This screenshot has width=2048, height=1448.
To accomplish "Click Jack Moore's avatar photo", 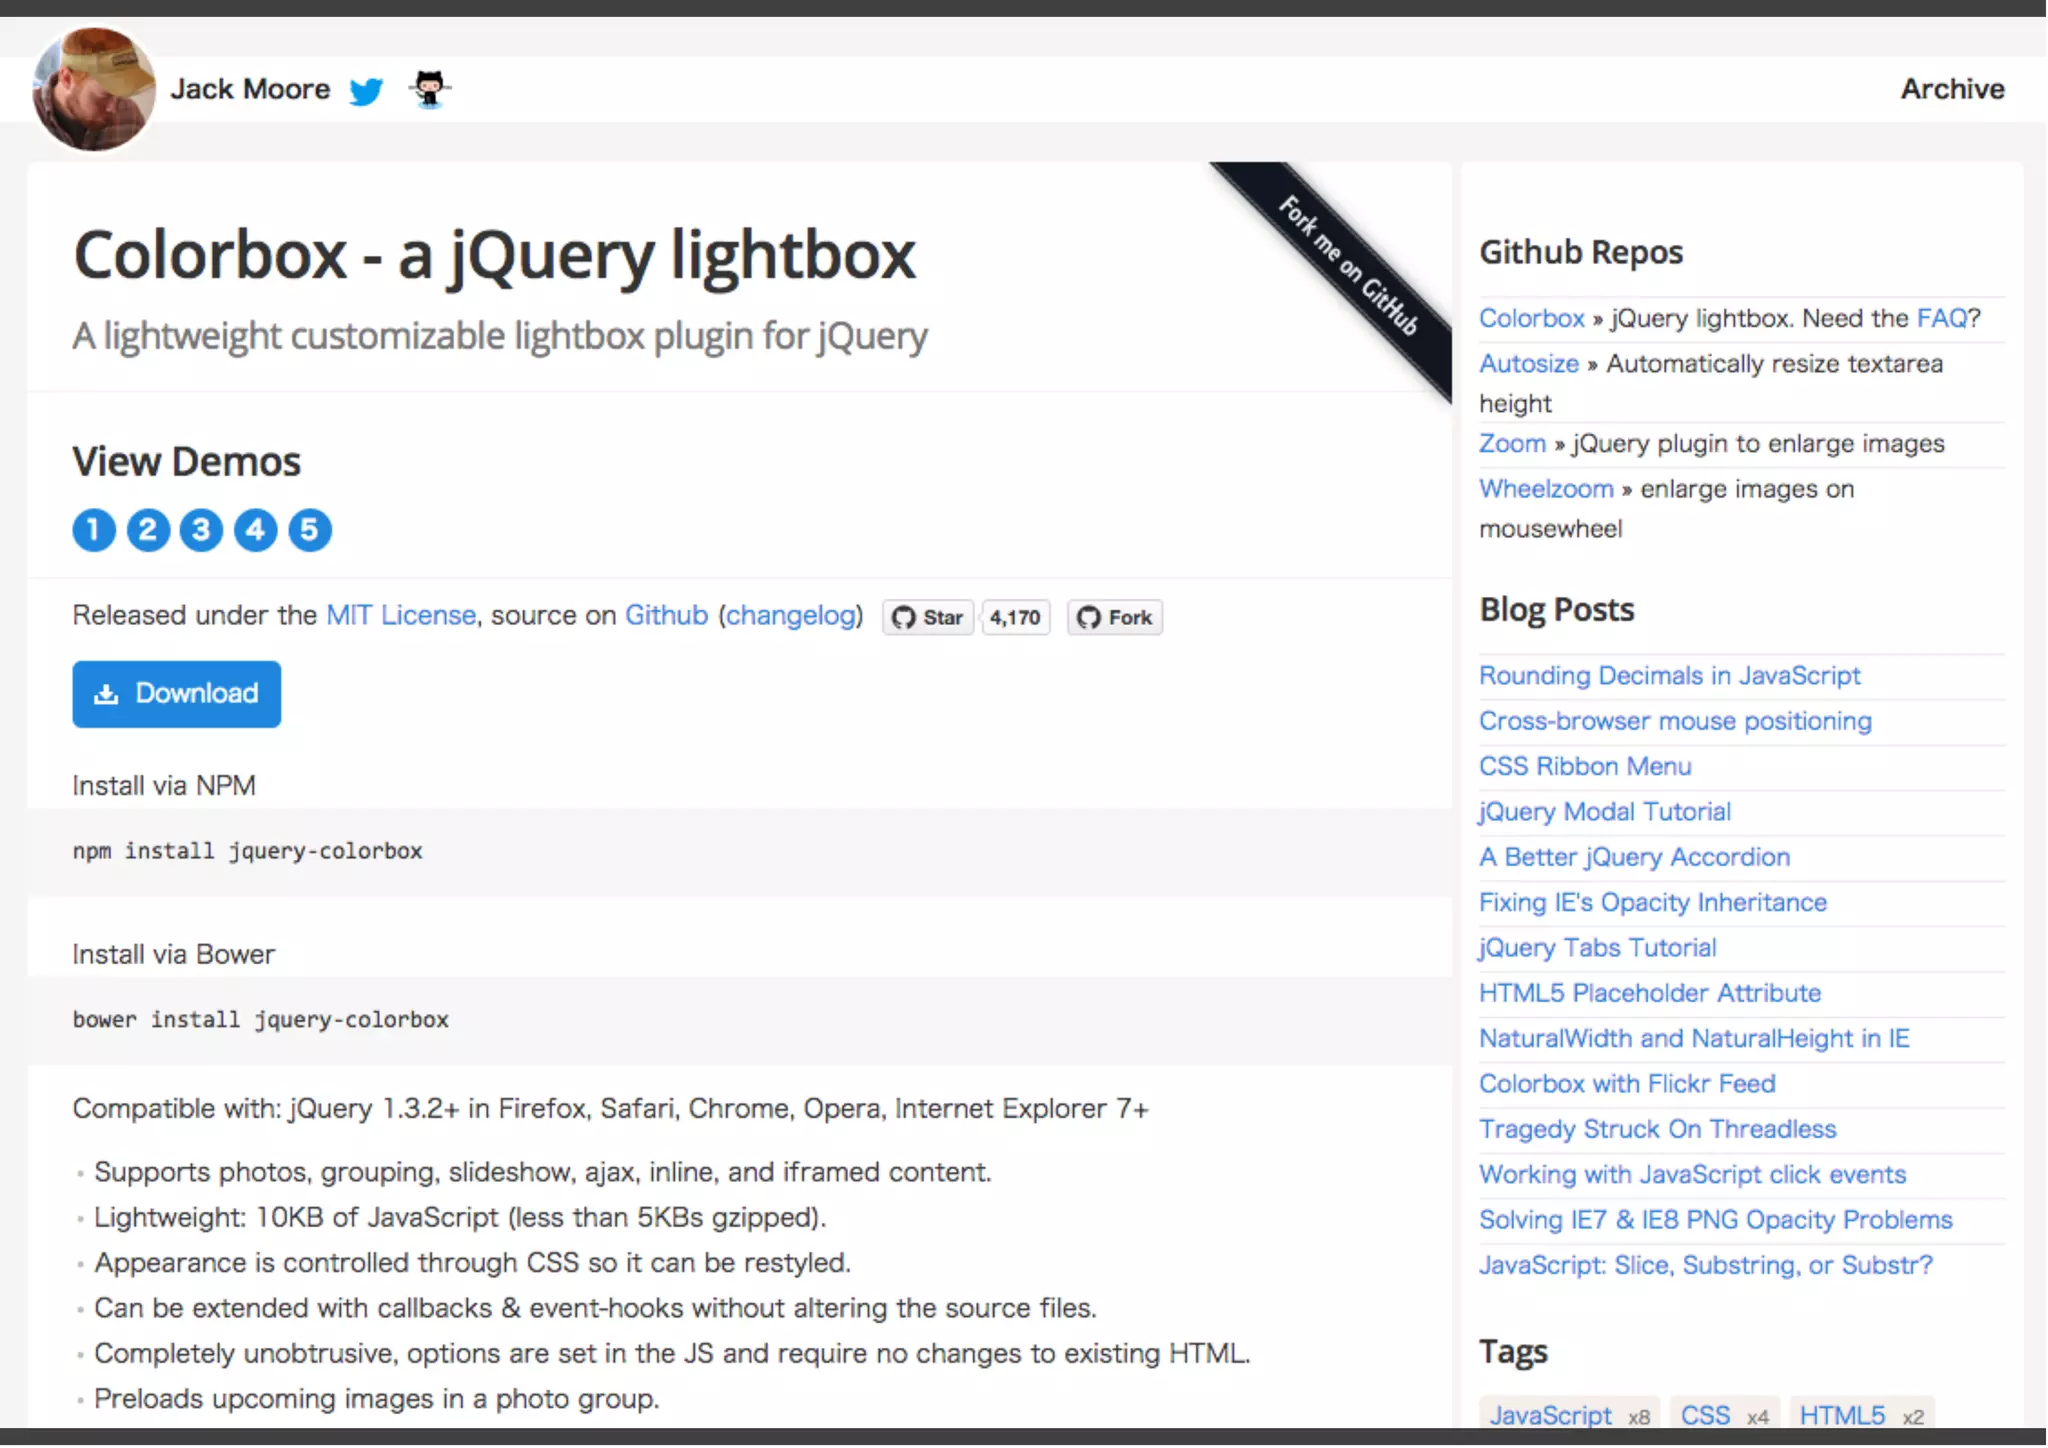I will pyautogui.click(x=94, y=90).
